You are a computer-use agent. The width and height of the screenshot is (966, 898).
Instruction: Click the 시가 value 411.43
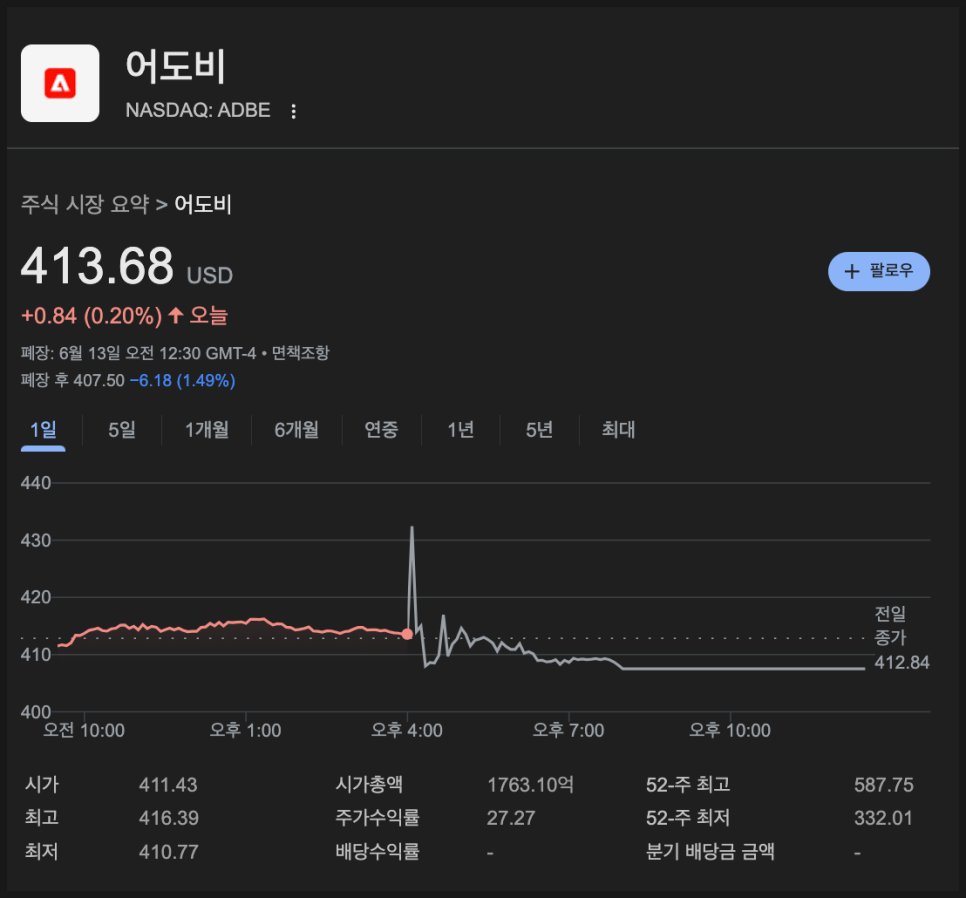pos(168,785)
